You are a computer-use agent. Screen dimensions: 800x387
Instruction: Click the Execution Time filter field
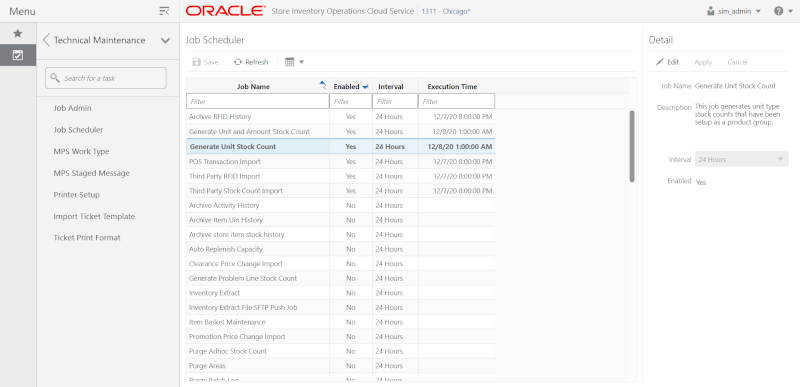click(457, 101)
